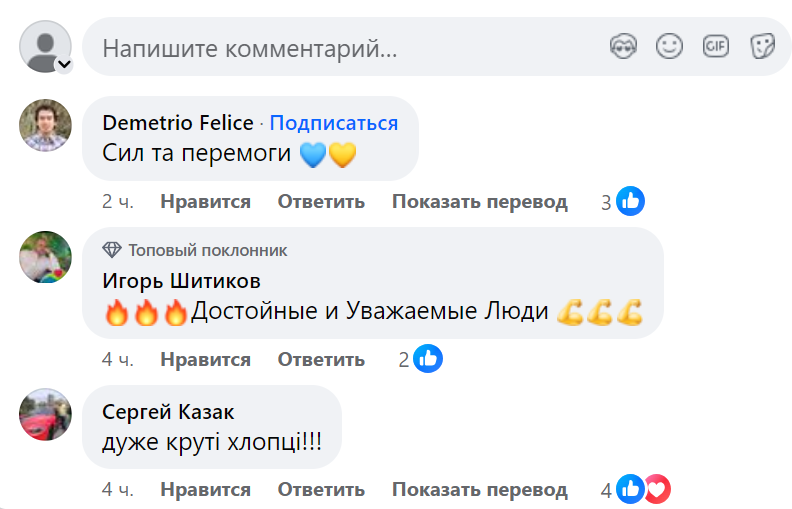This screenshot has height=509, width=792.
Task: Show translation of Demetrio Felice's comment
Action: click(479, 202)
